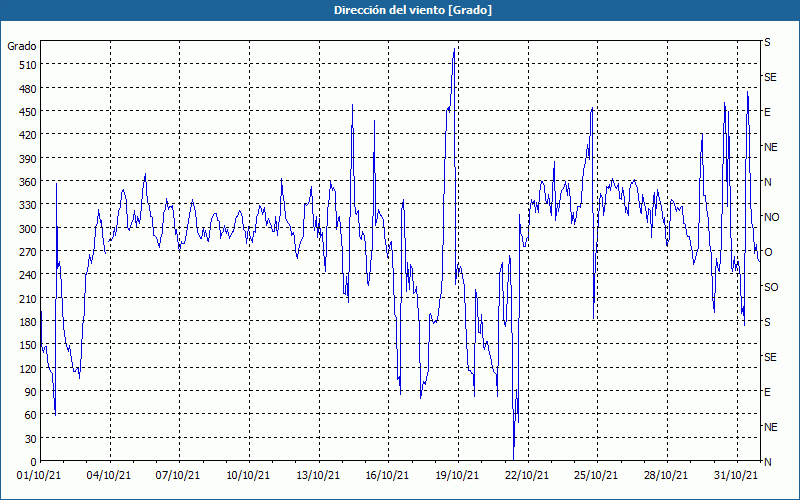Click the 450 y-axis value

pos(27,112)
